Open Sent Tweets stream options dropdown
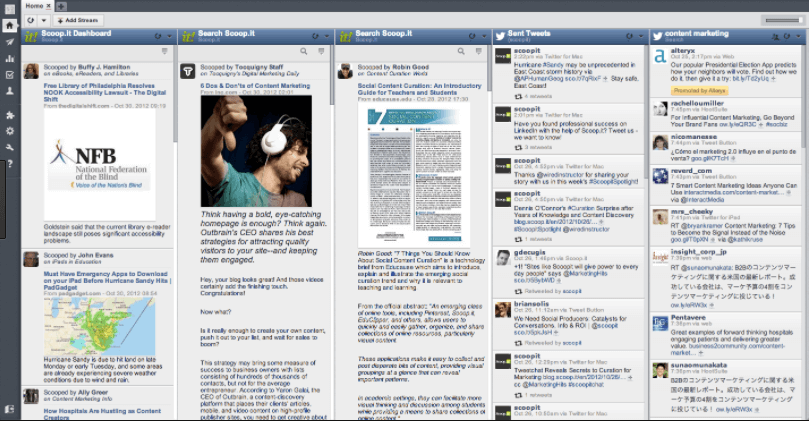Image resolution: width=809 pixels, height=421 pixels. coord(641,36)
